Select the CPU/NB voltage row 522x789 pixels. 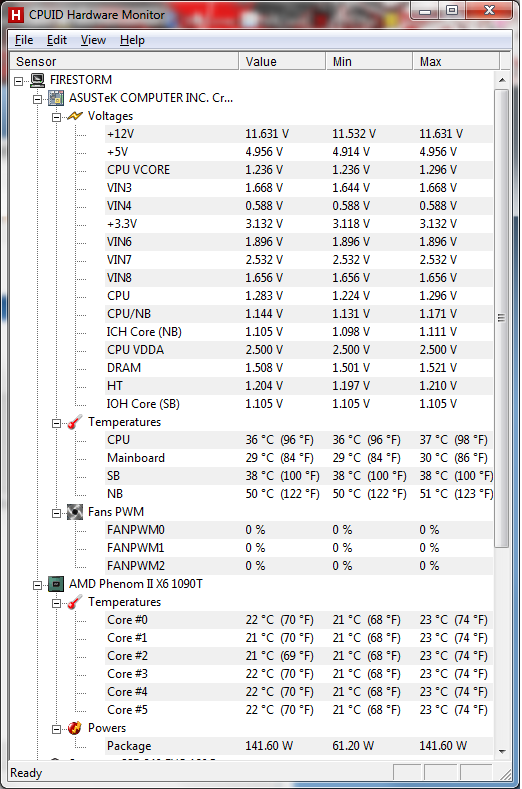pos(299,314)
